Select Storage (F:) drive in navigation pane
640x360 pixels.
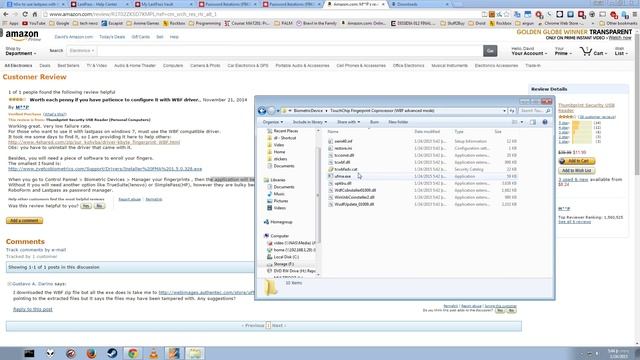click(280, 264)
